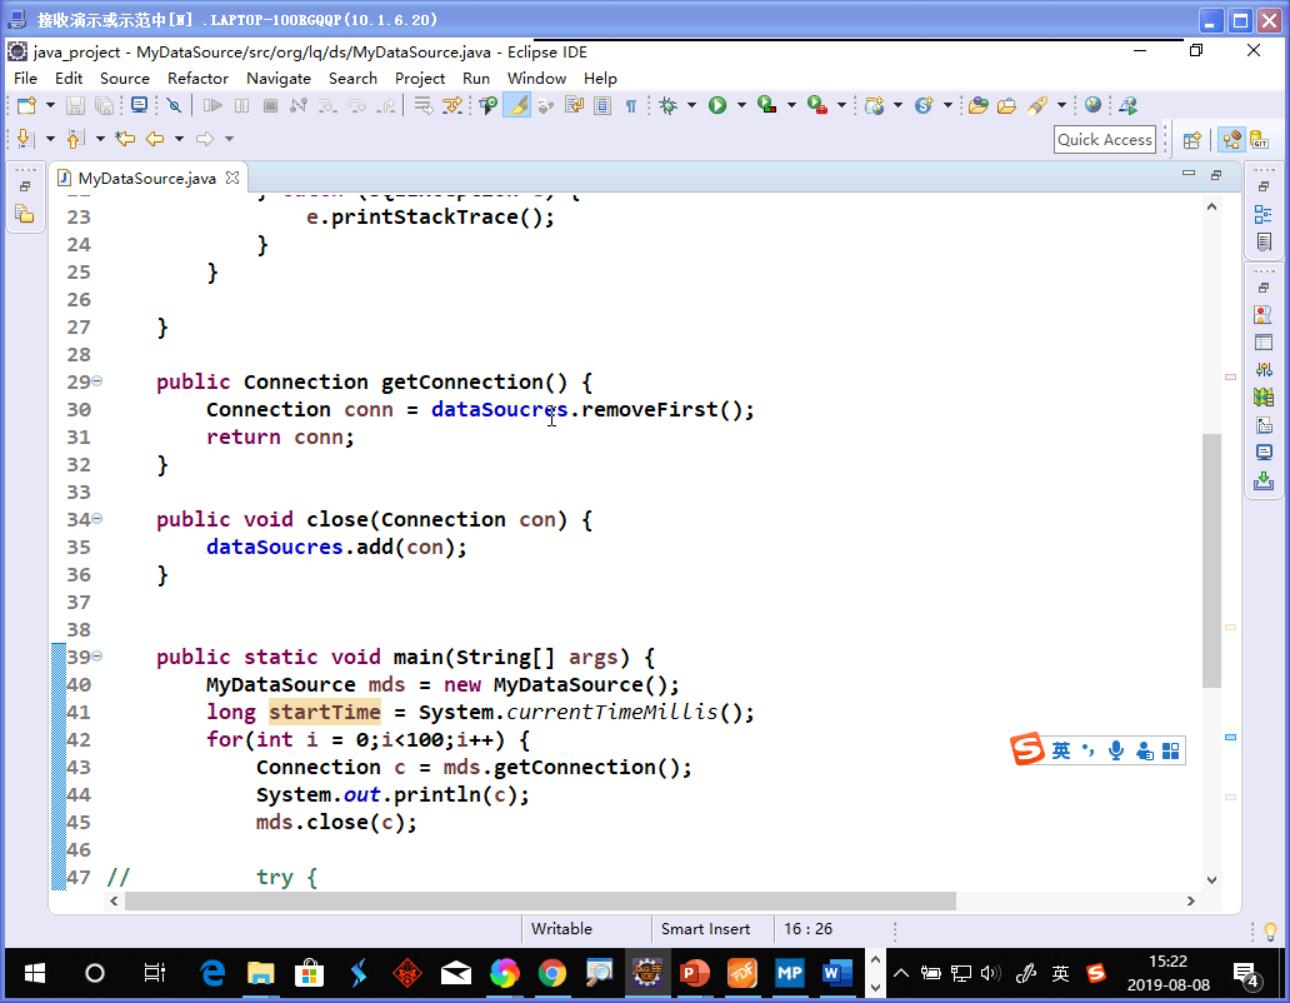This screenshot has height=1003, width=1290.
Task: Click the tip lightbulb in status bar
Action: click(x=1270, y=931)
